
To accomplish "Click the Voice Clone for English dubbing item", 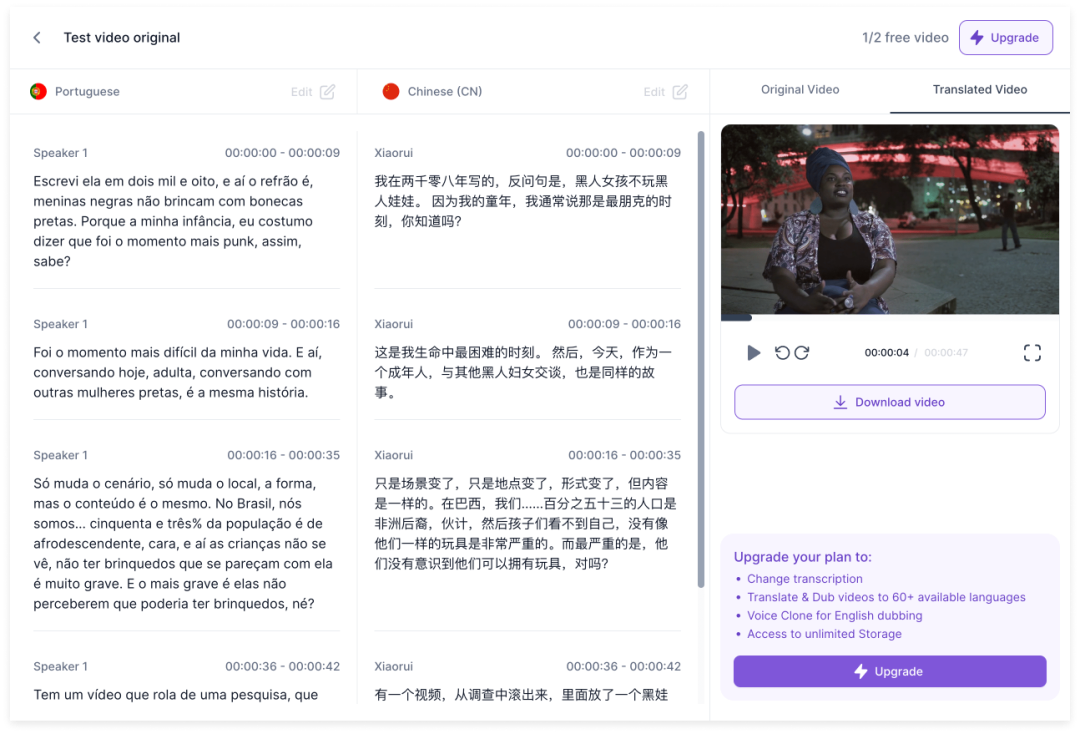I will (834, 616).
